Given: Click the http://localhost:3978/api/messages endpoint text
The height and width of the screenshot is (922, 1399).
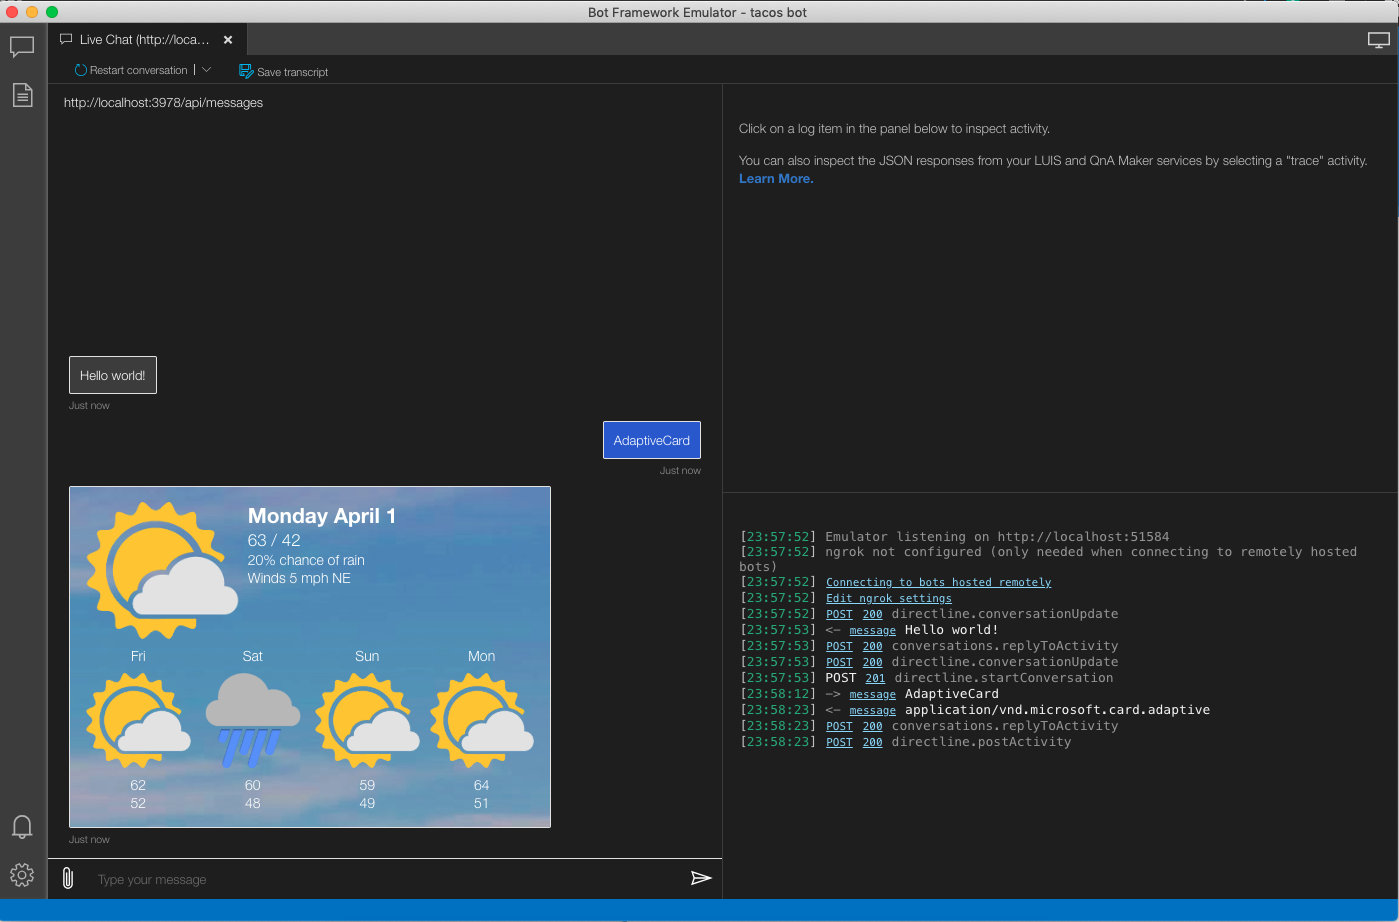Looking at the screenshot, I should pyautogui.click(x=163, y=103).
